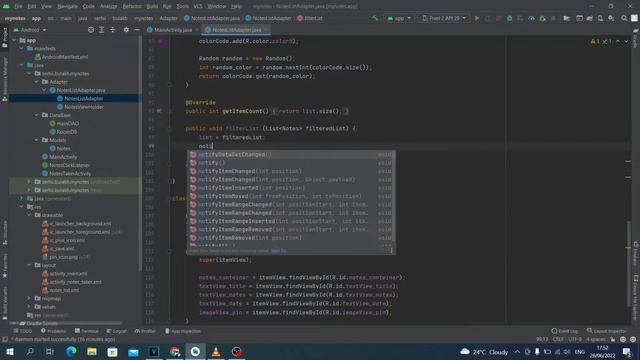The height and width of the screenshot is (360, 640).
Task: Click the completion popup hint link
Action: tap(278, 251)
